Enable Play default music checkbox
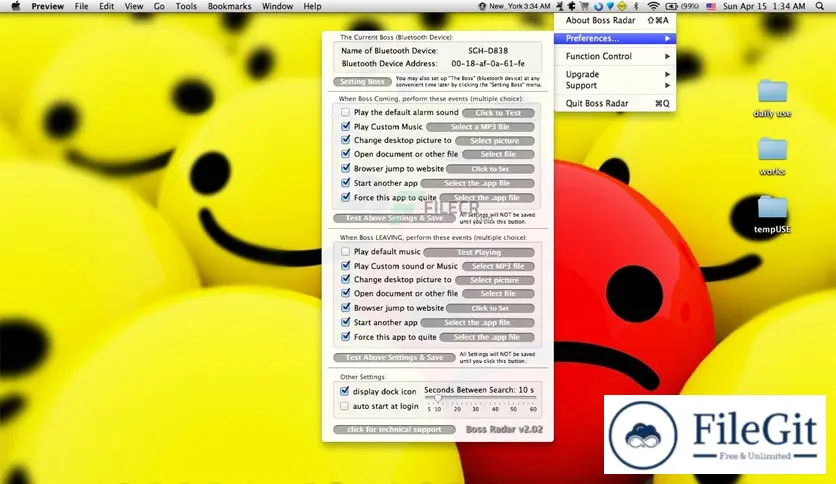 [x=345, y=252]
